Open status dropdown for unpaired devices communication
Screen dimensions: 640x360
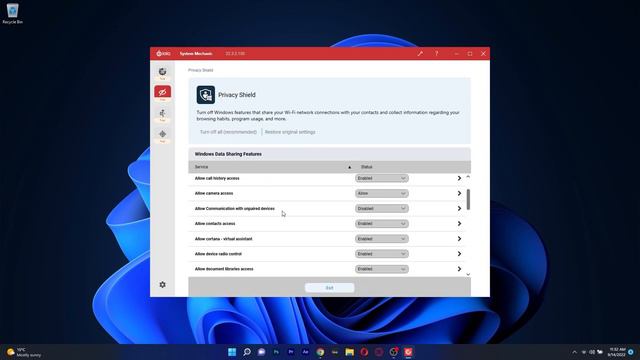pyautogui.click(x=382, y=209)
